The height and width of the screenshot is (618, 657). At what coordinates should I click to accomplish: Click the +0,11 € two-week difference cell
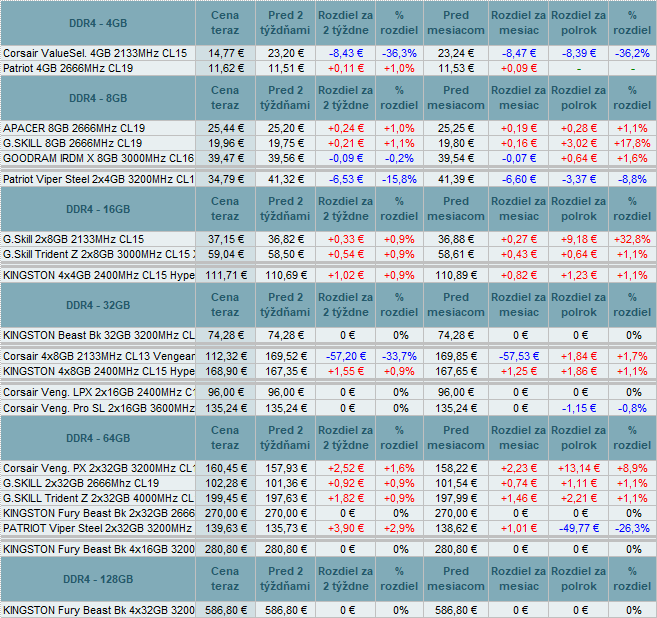pyautogui.click(x=346, y=68)
